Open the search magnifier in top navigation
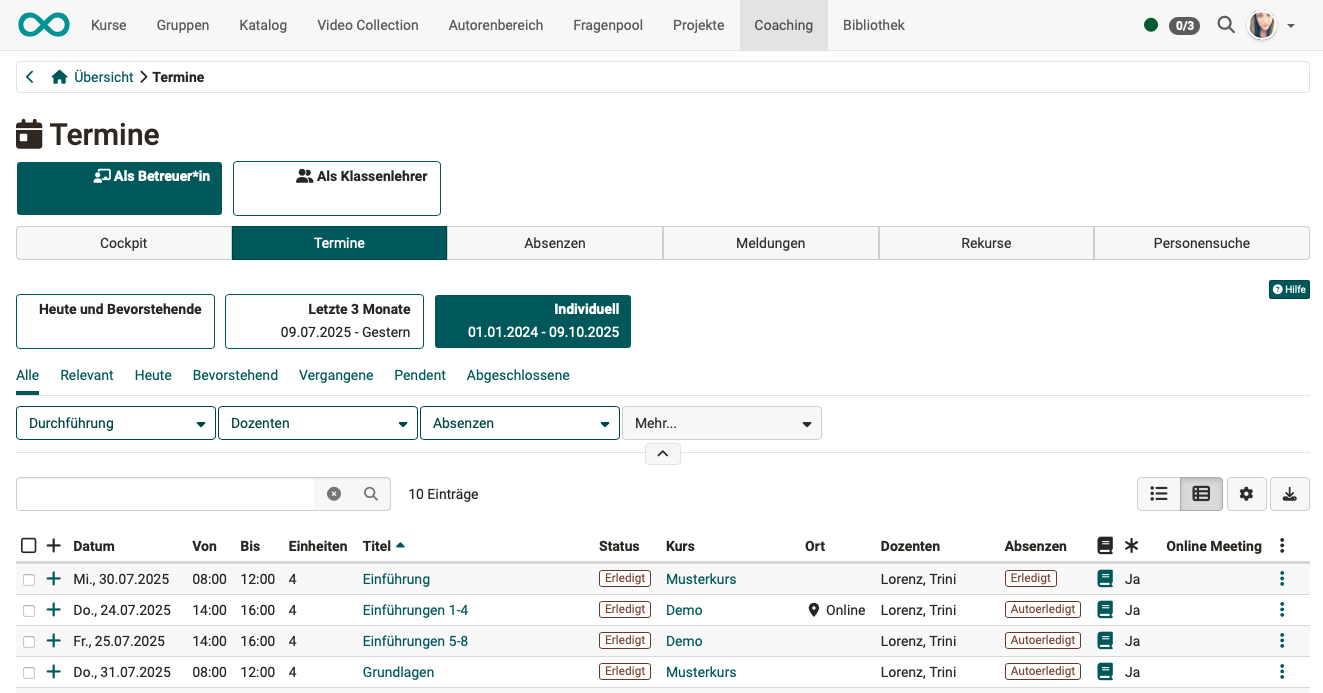The height and width of the screenshot is (693, 1323). (x=1226, y=25)
